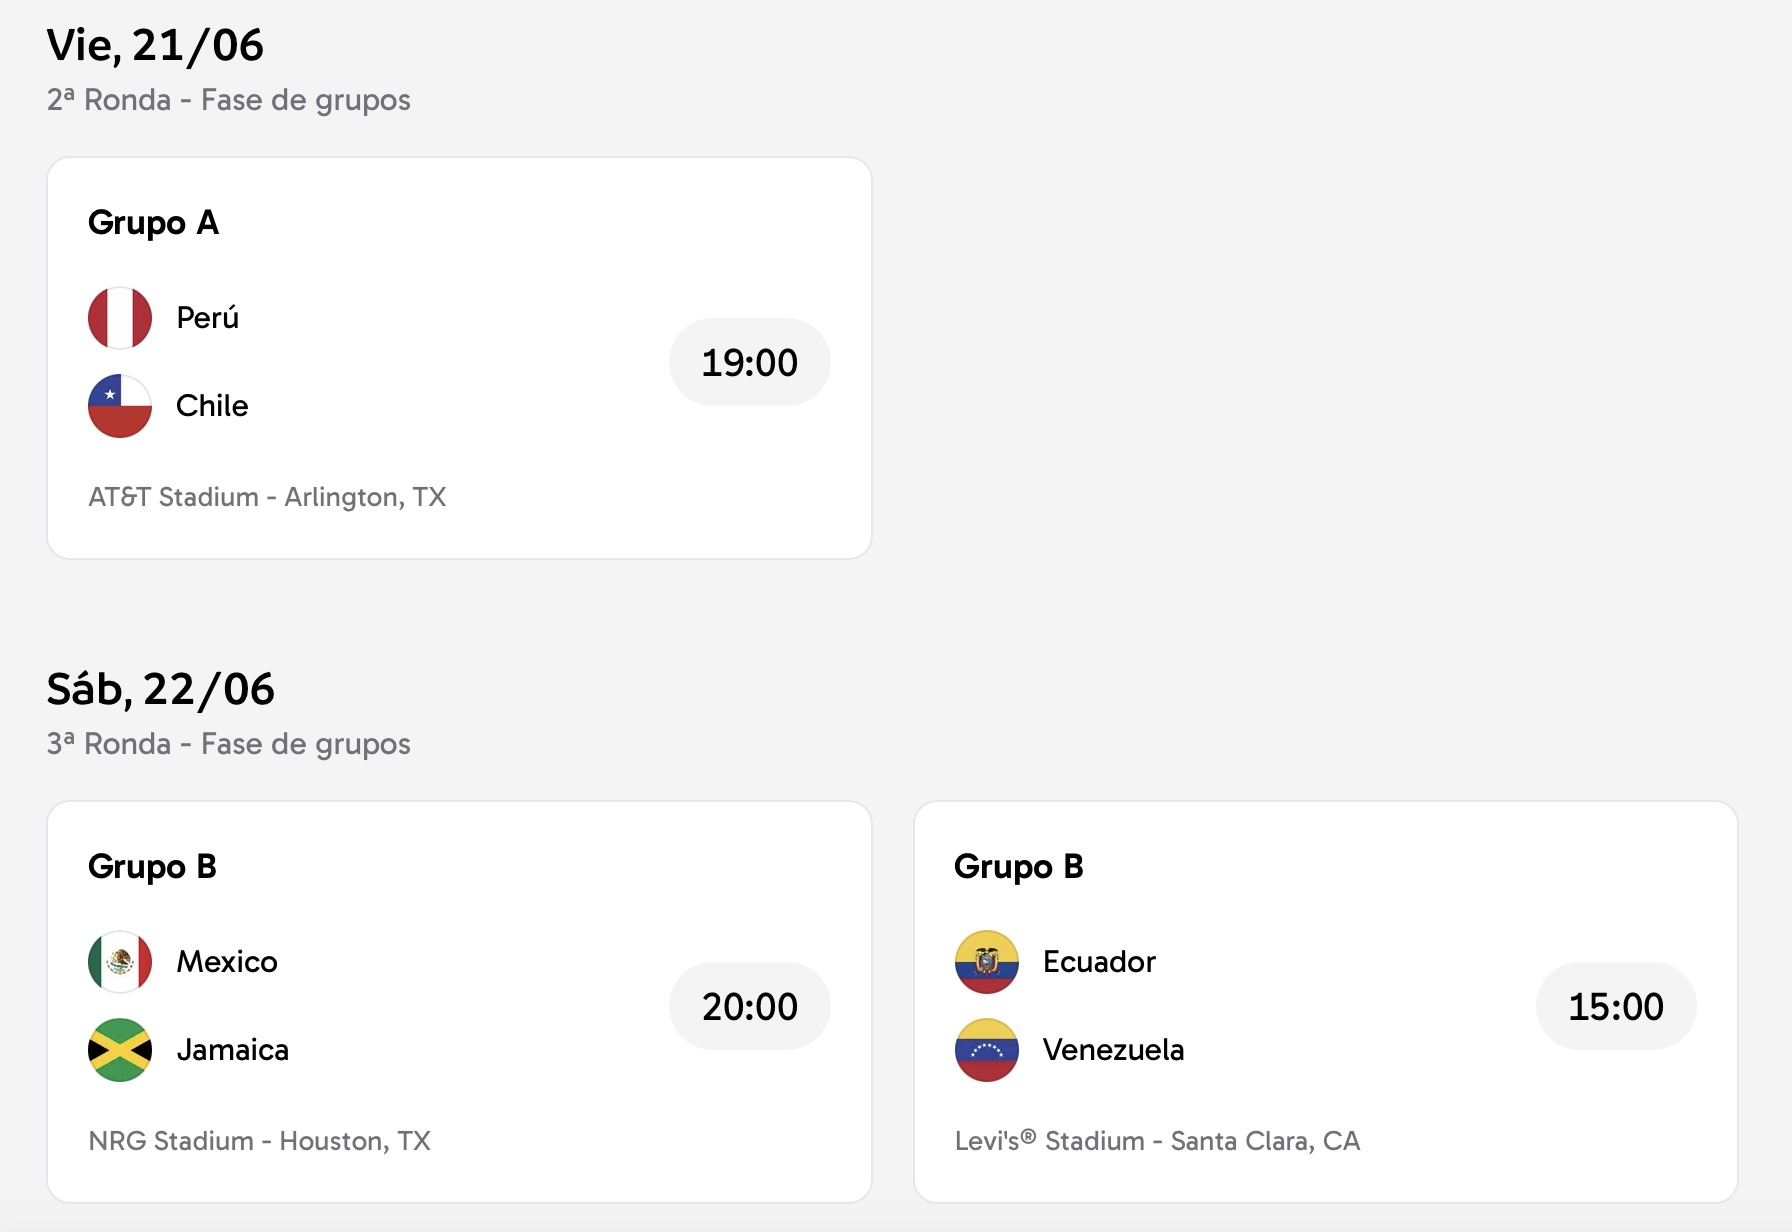
Task: Click the Sáb, 22/06 date heading
Action: click(160, 690)
